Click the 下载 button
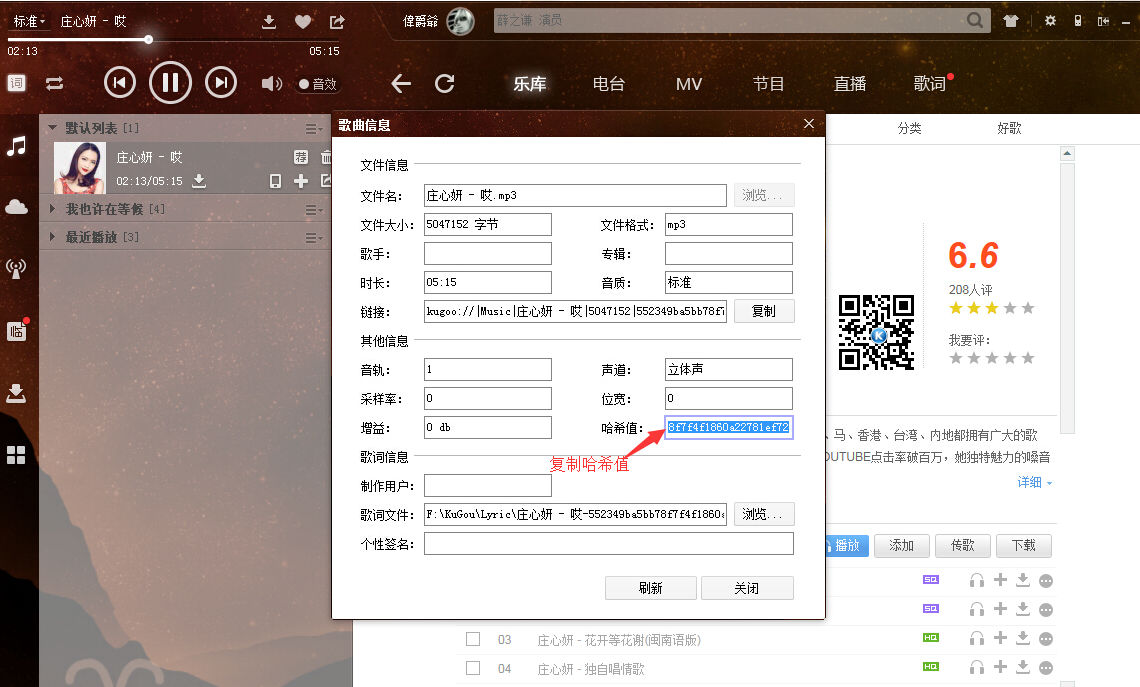 click(x=1024, y=545)
